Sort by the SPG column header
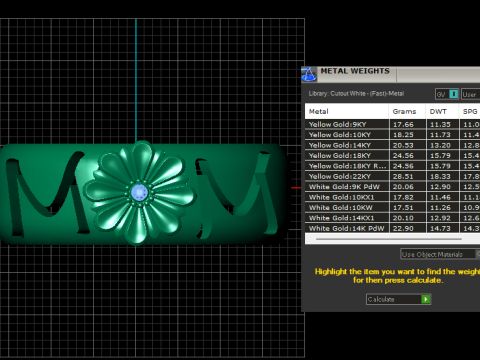 (x=470, y=111)
